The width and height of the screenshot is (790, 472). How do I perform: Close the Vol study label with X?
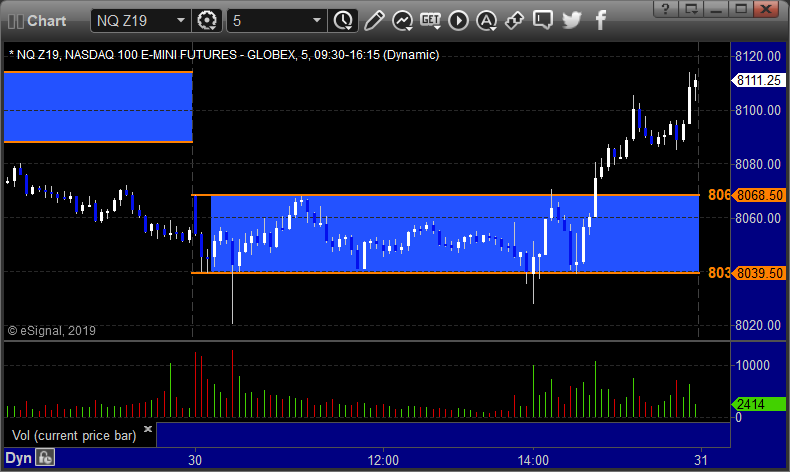coord(148,429)
